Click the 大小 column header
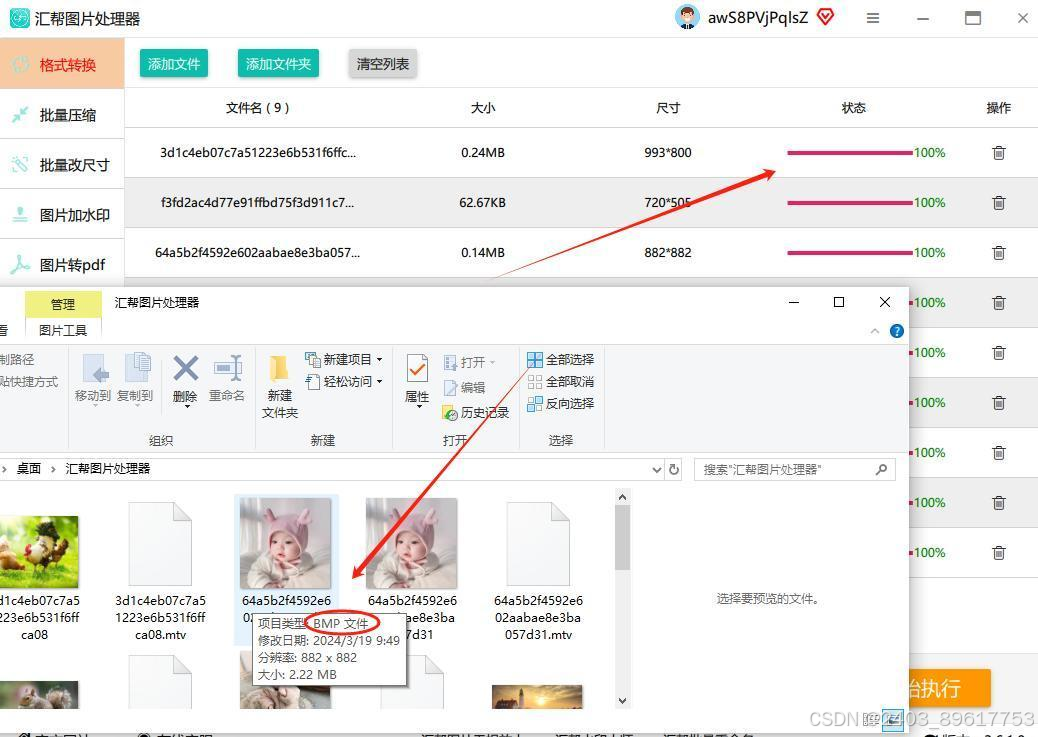The width and height of the screenshot is (1038, 737). pyautogui.click(x=483, y=107)
